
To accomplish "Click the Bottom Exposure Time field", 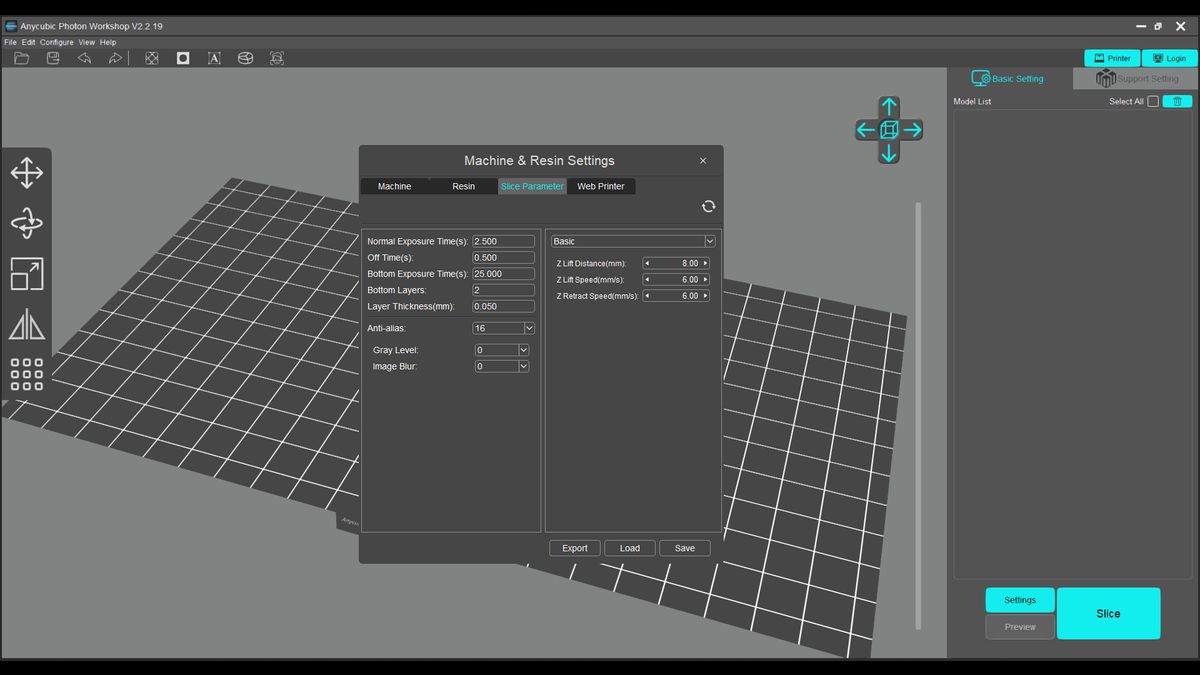I will click(x=503, y=274).
